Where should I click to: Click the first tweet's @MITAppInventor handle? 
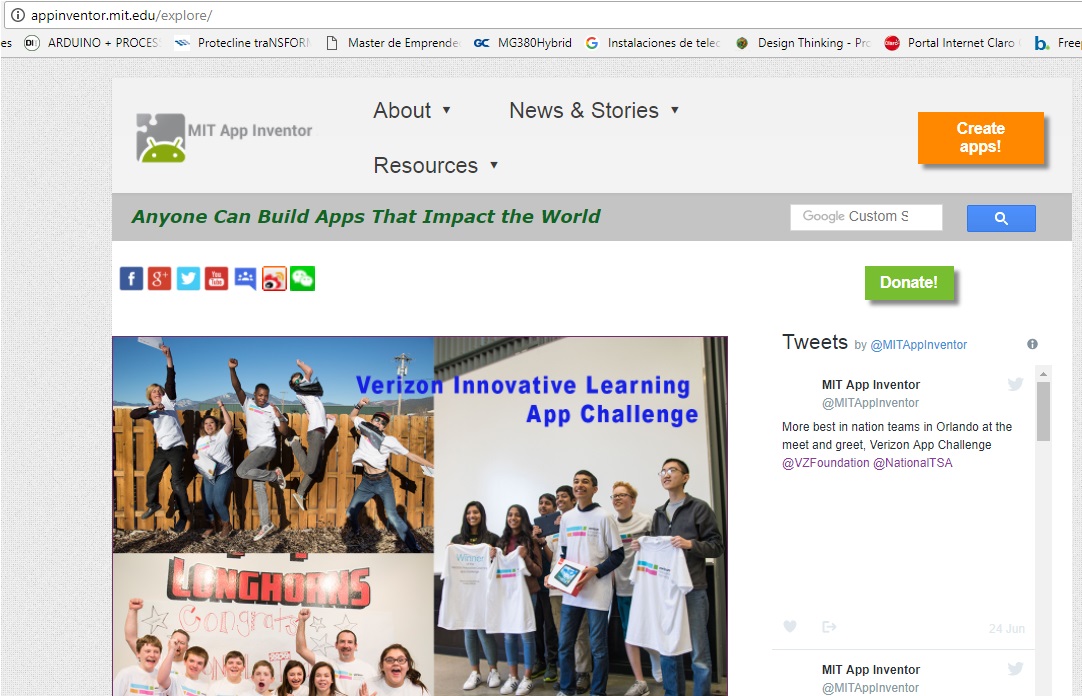[x=870, y=403]
